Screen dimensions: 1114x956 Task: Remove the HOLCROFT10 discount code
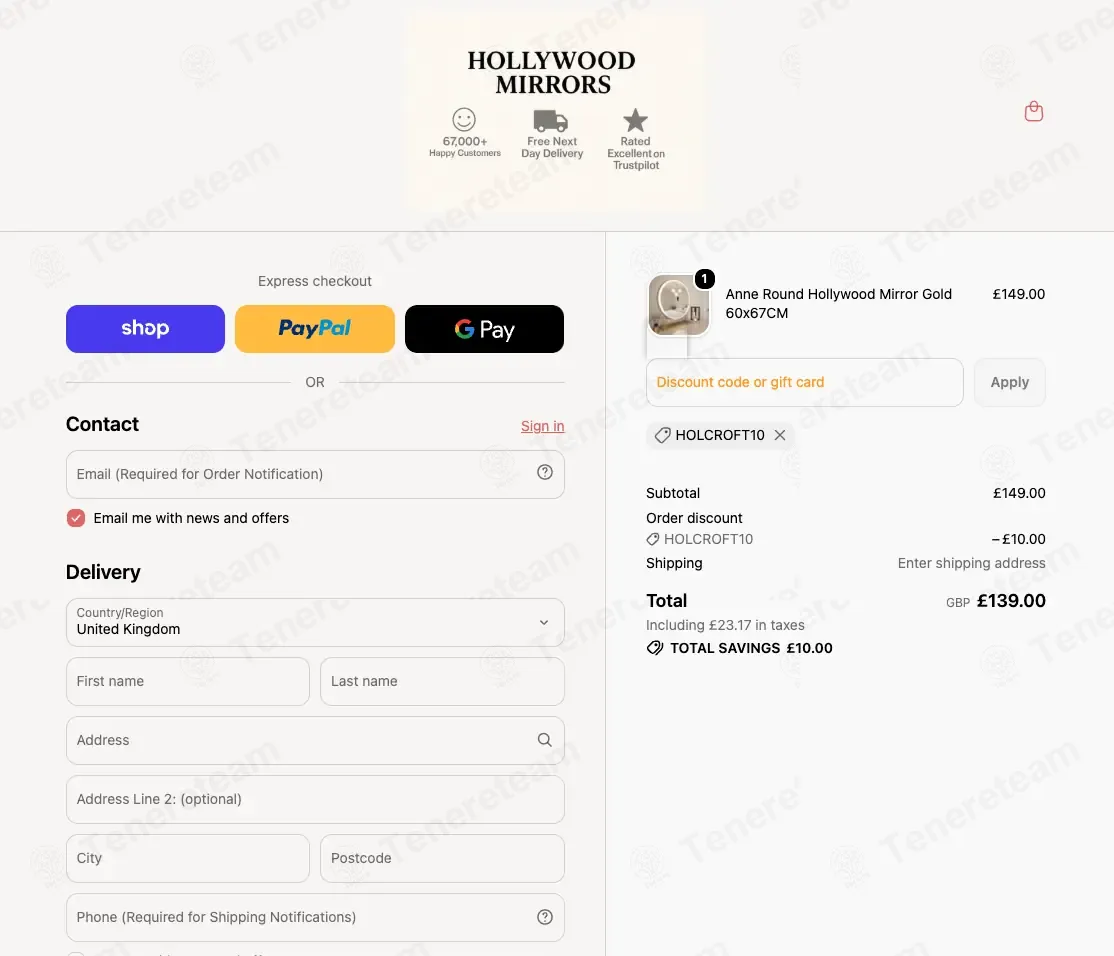[x=780, y=435]
